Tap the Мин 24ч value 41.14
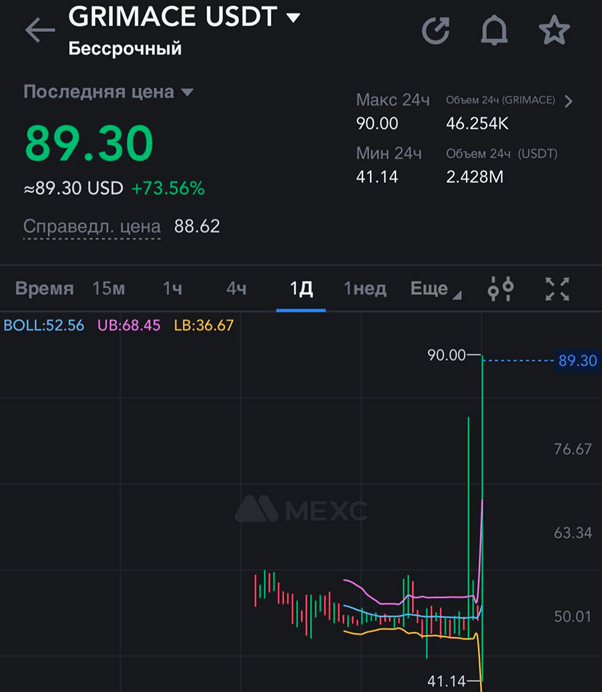The image size is (602, 692). point(377,177)
